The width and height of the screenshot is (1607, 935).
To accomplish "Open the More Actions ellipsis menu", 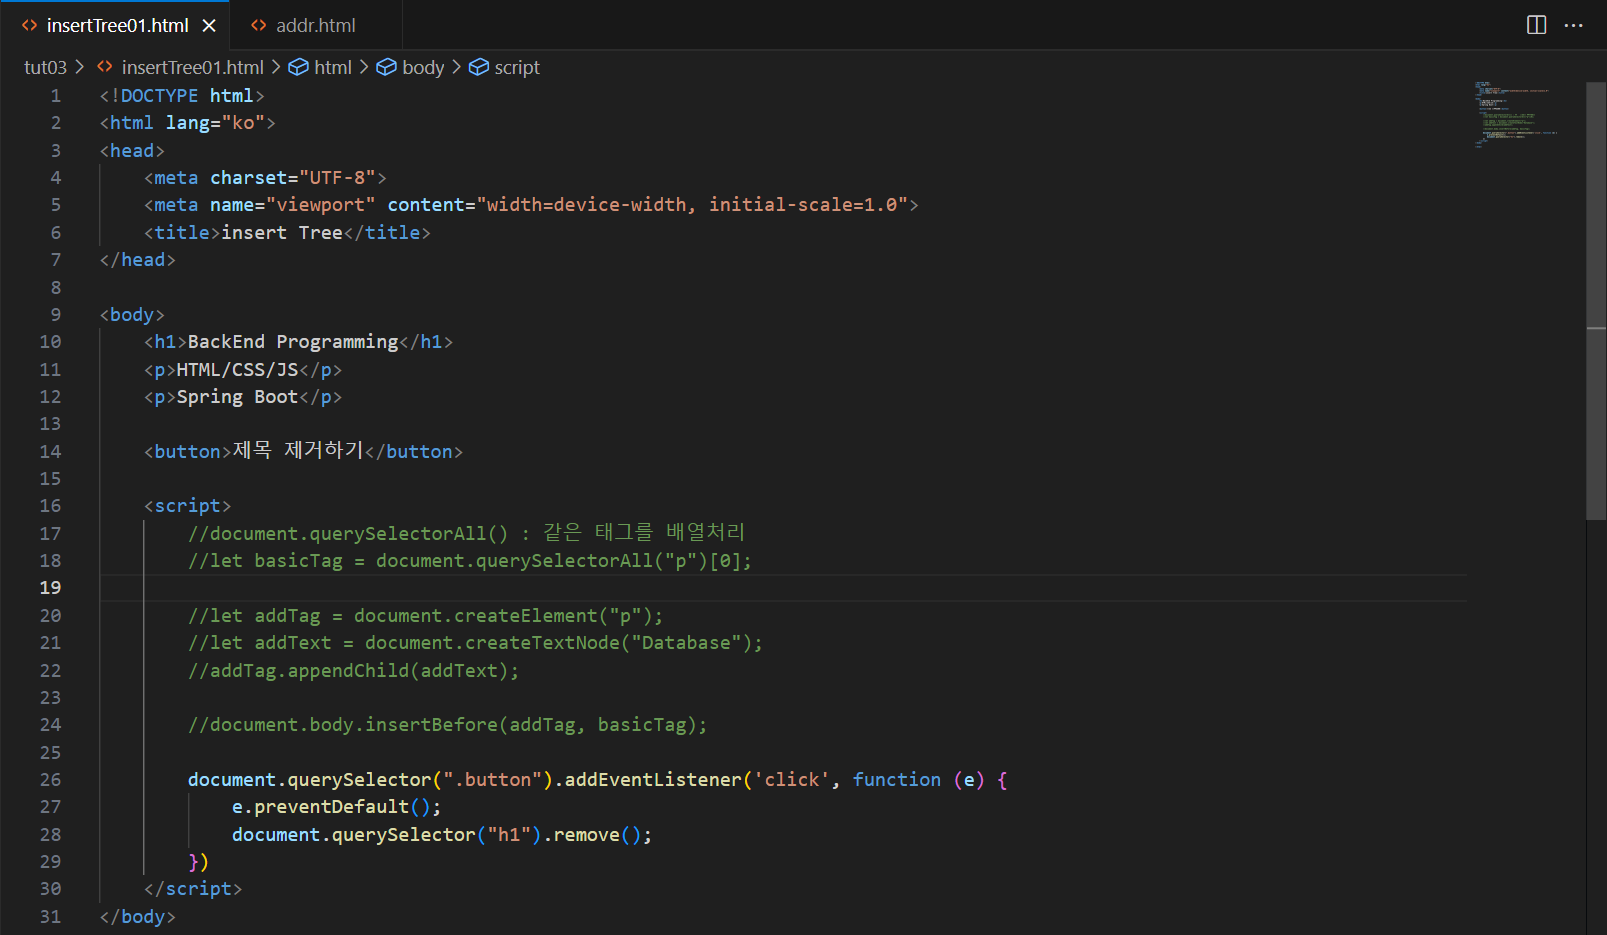I will (x=1574, y=25).
